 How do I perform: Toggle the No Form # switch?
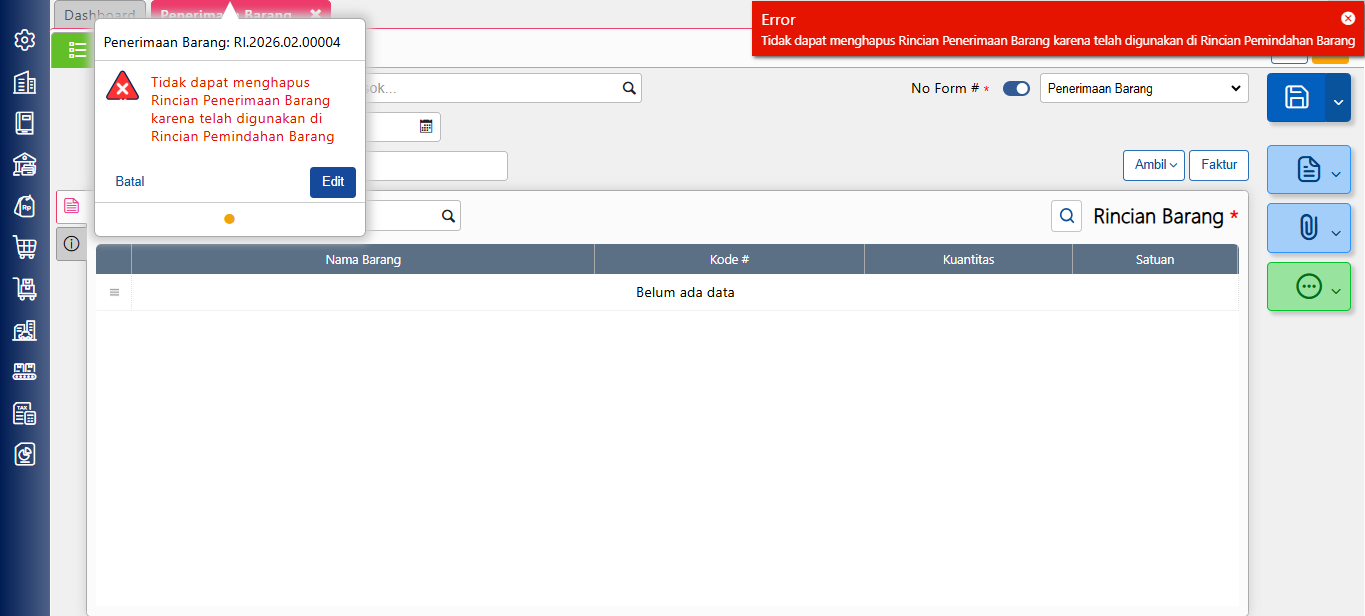1016,88
